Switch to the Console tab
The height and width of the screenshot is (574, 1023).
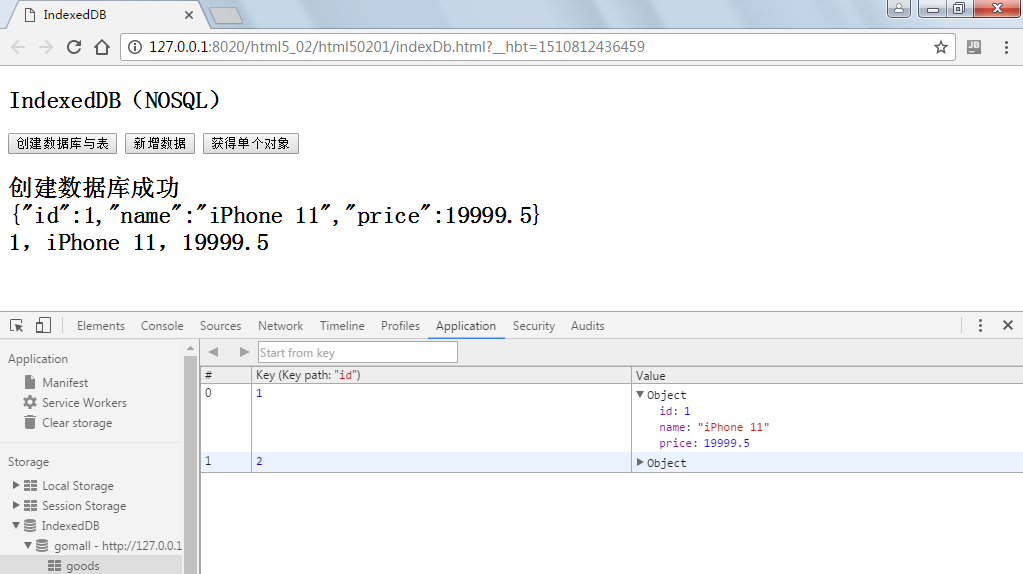coord(162,325)
